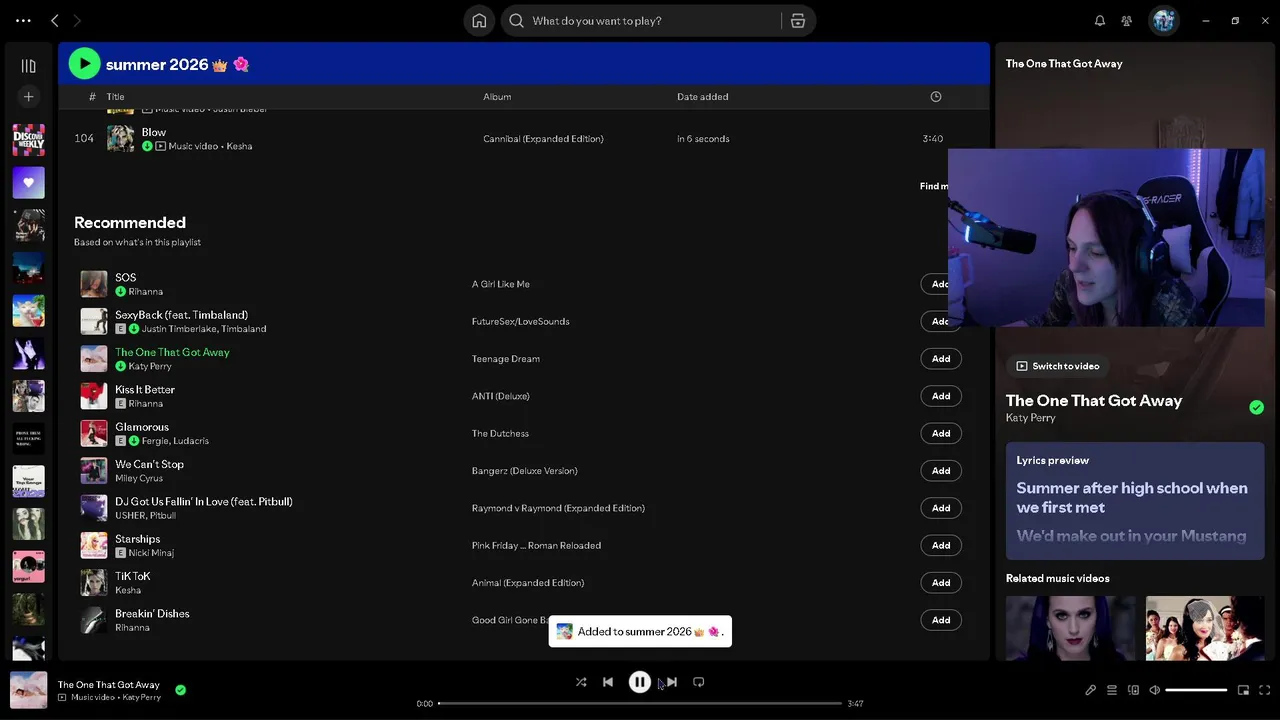
Task: Open the Starships track cover thumbnail
Action: click(x=94, y=545)
